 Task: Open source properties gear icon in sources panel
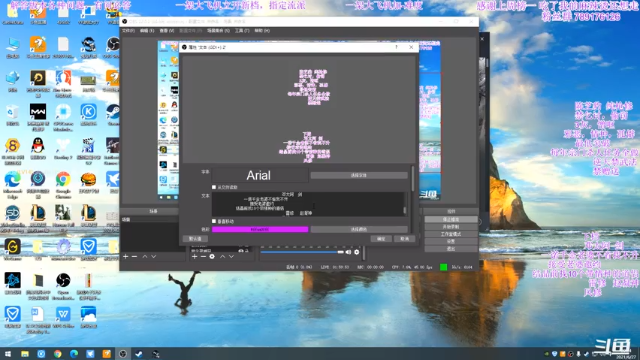[x=212, y=256]
